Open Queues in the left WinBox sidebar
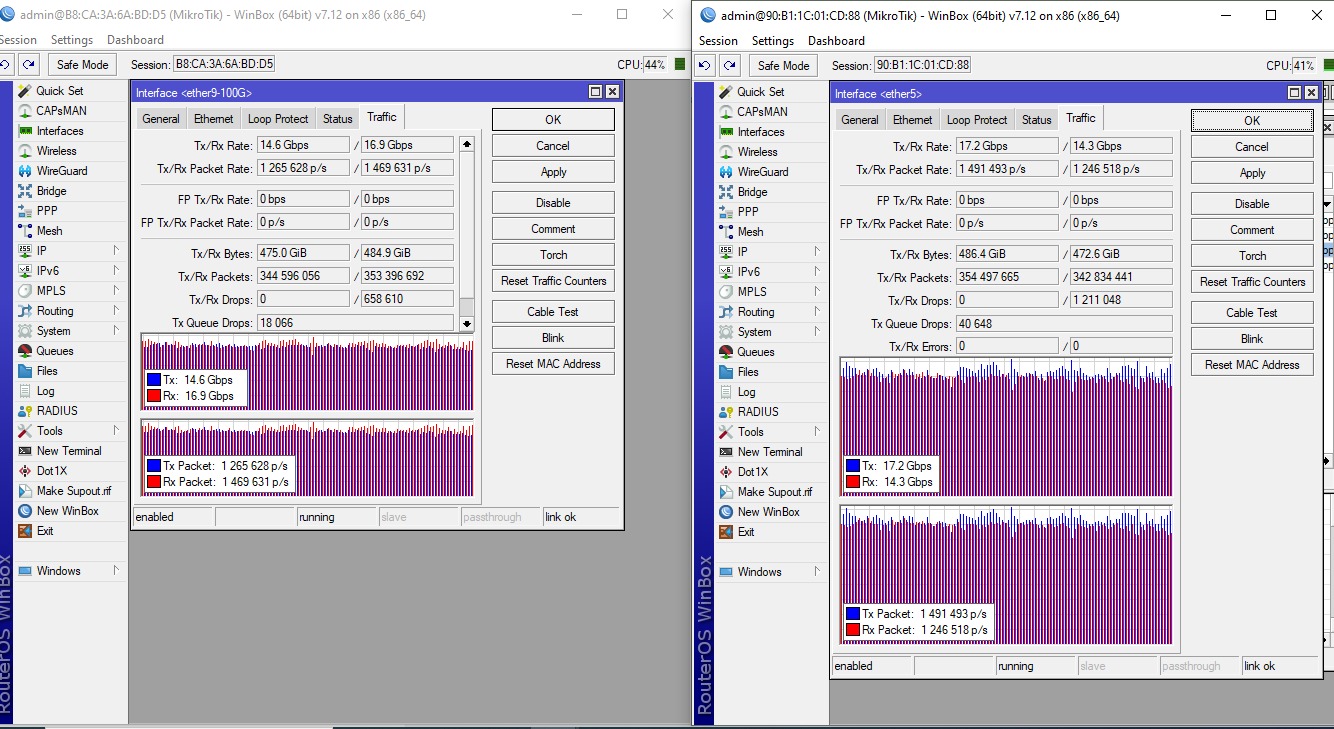 [x=55, y=351]
